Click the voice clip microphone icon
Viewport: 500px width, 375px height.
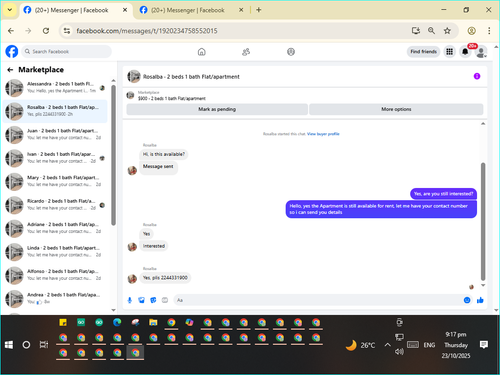[130, 300]
